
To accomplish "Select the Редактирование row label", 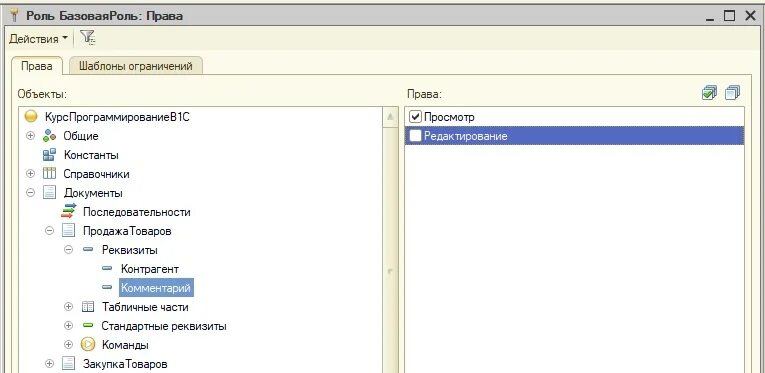I will coord(465,136).
